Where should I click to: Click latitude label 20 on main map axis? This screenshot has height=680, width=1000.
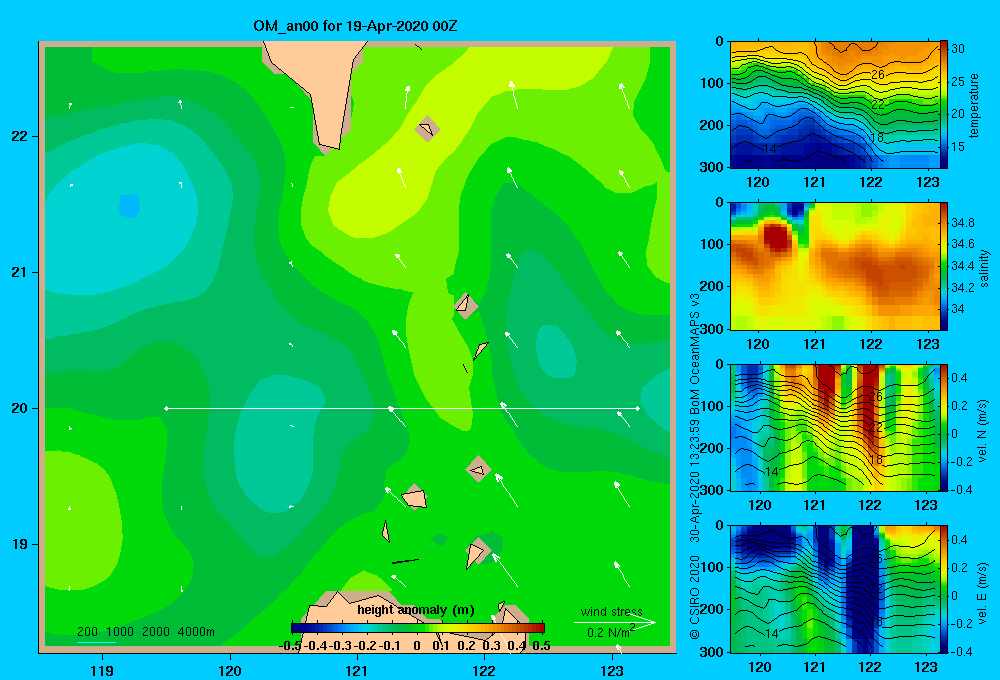click(x=20, y=408)
